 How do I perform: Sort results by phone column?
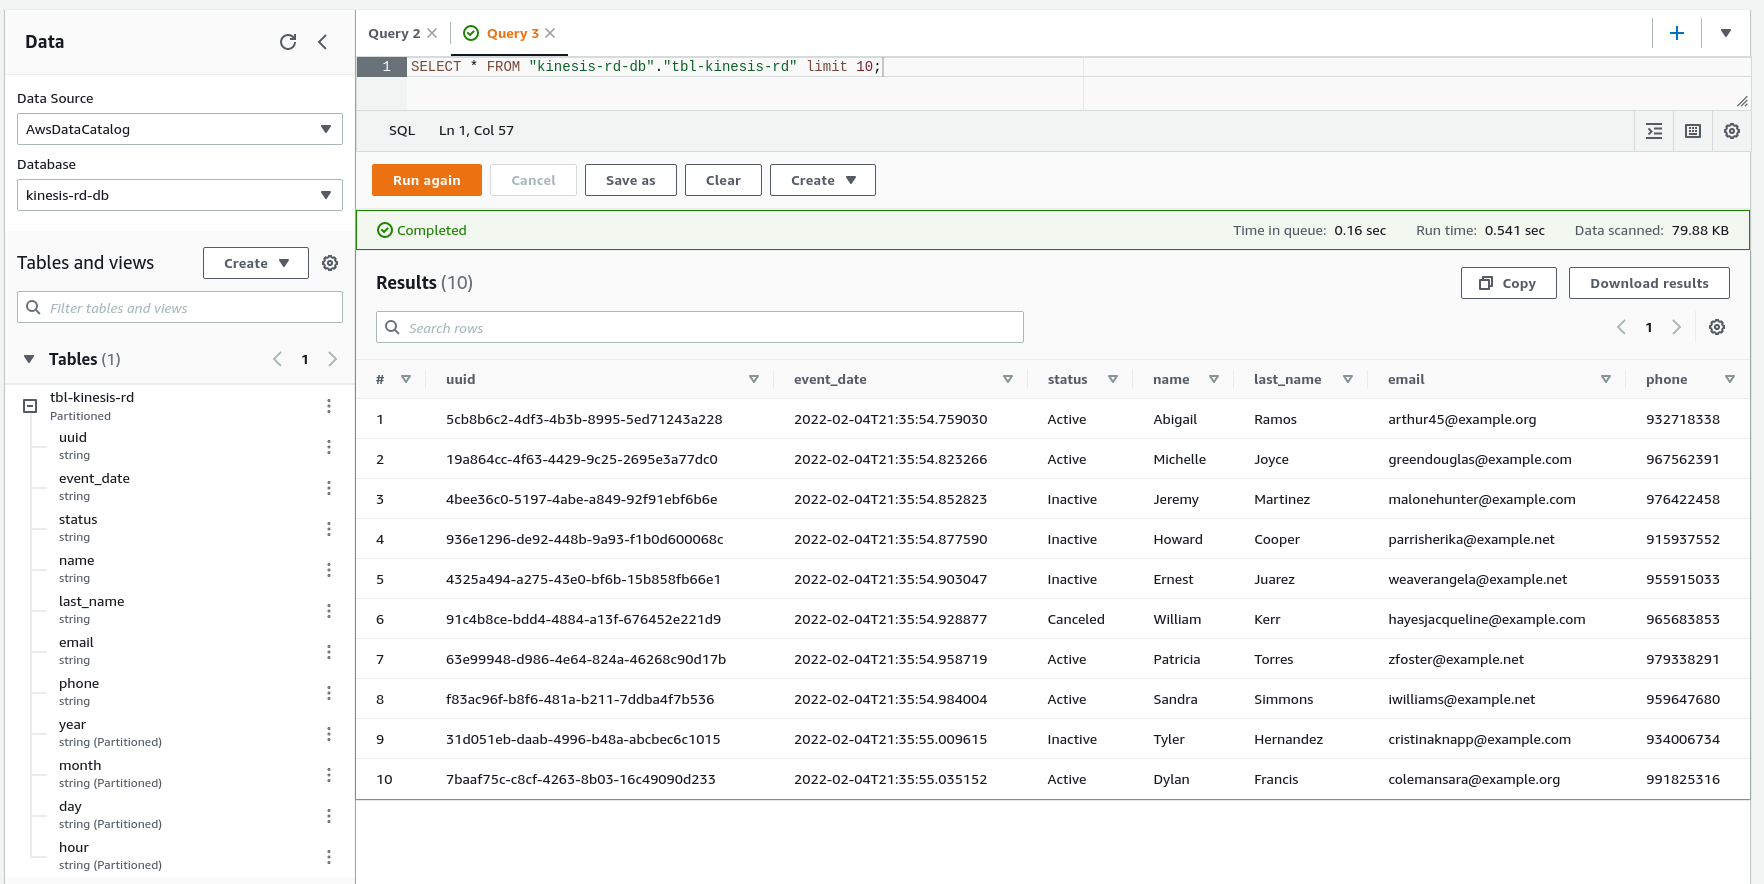coord(1730,379)
